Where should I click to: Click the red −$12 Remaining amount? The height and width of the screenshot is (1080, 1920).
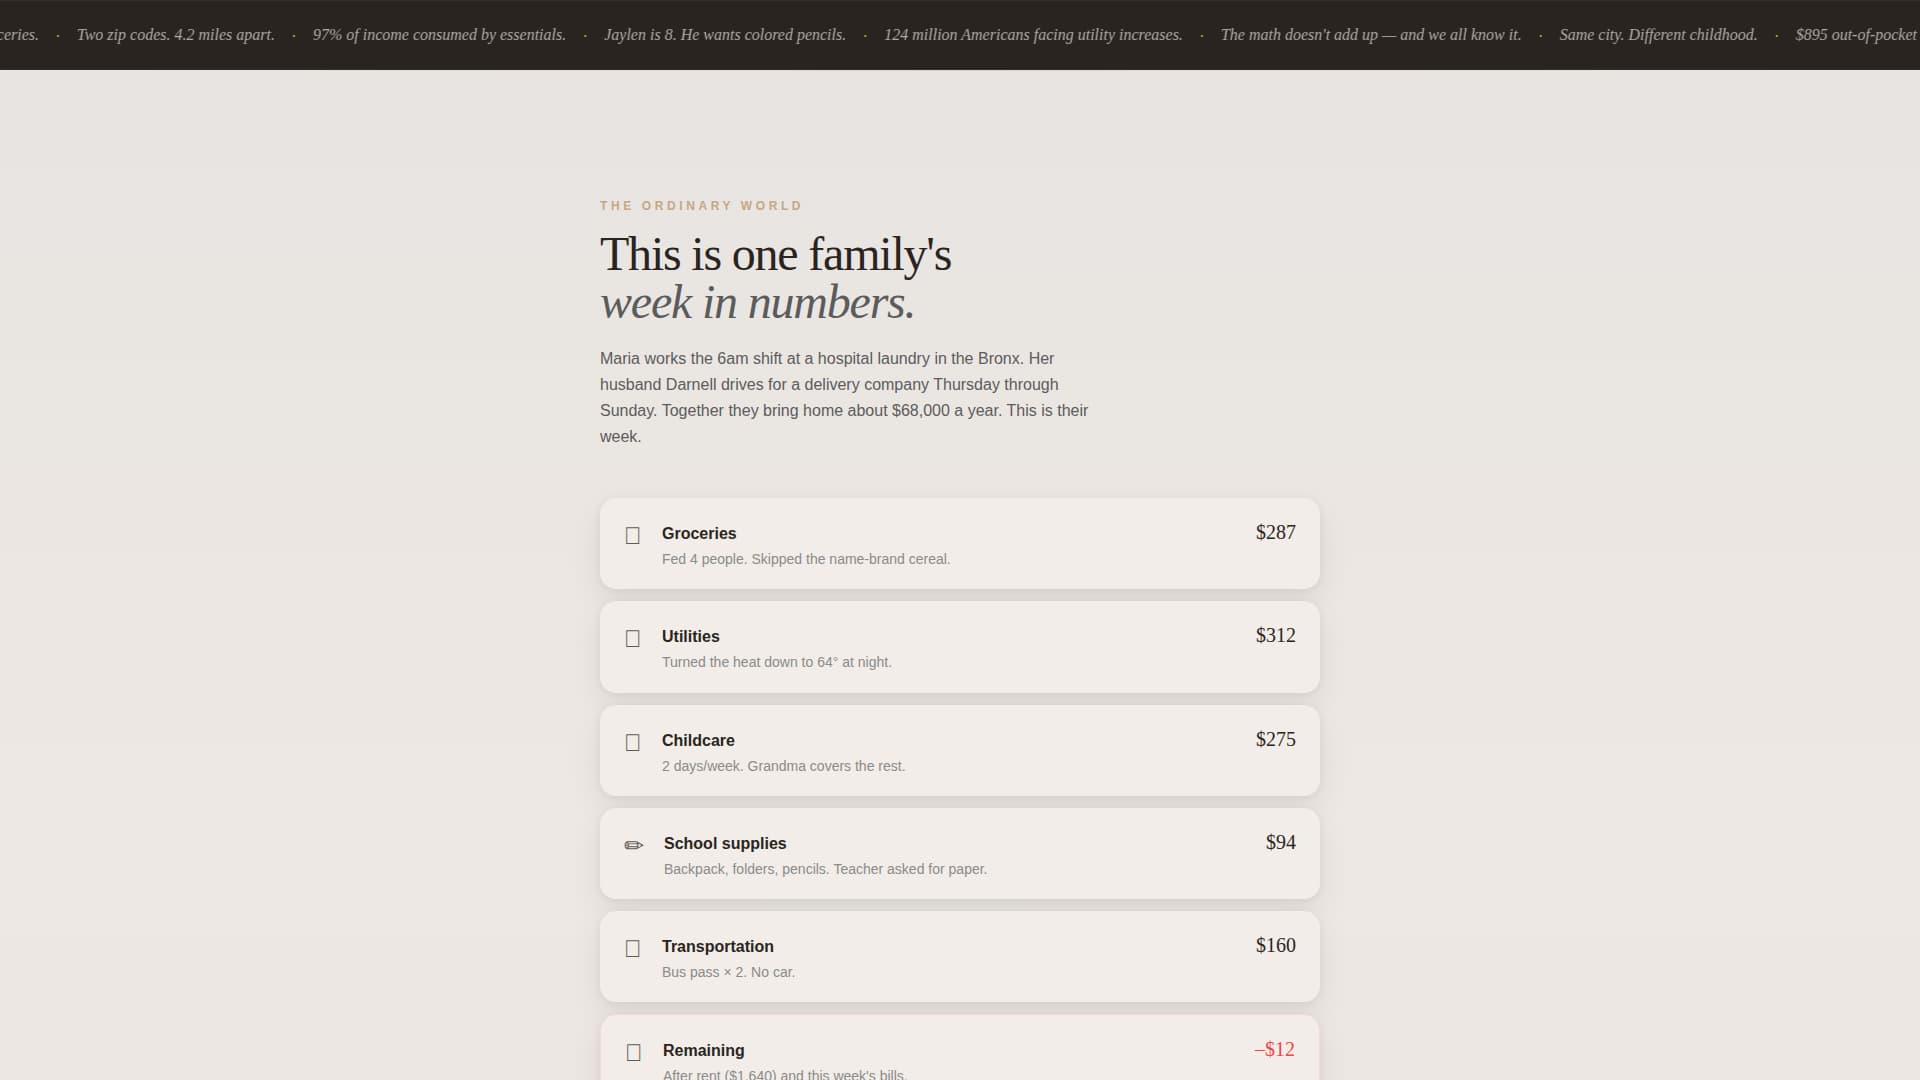click(x=1273, y=1049)
